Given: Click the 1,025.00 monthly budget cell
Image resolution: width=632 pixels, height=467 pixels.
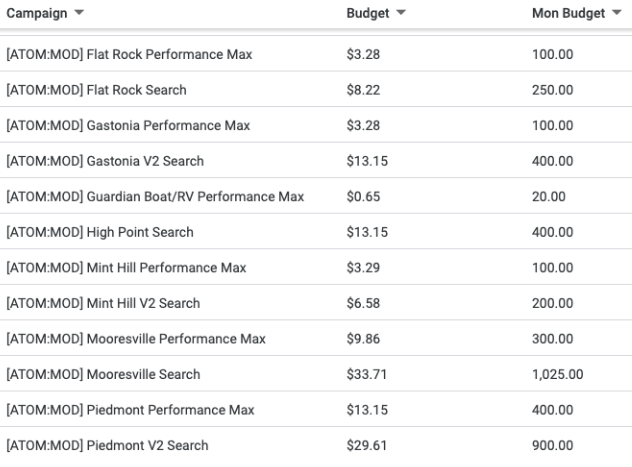Looking at the screenshot, I should tap(558, 374).
